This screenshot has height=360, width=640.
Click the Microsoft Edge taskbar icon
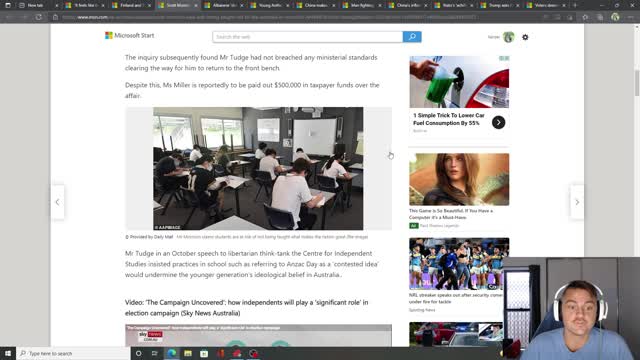tap(171, 353)
